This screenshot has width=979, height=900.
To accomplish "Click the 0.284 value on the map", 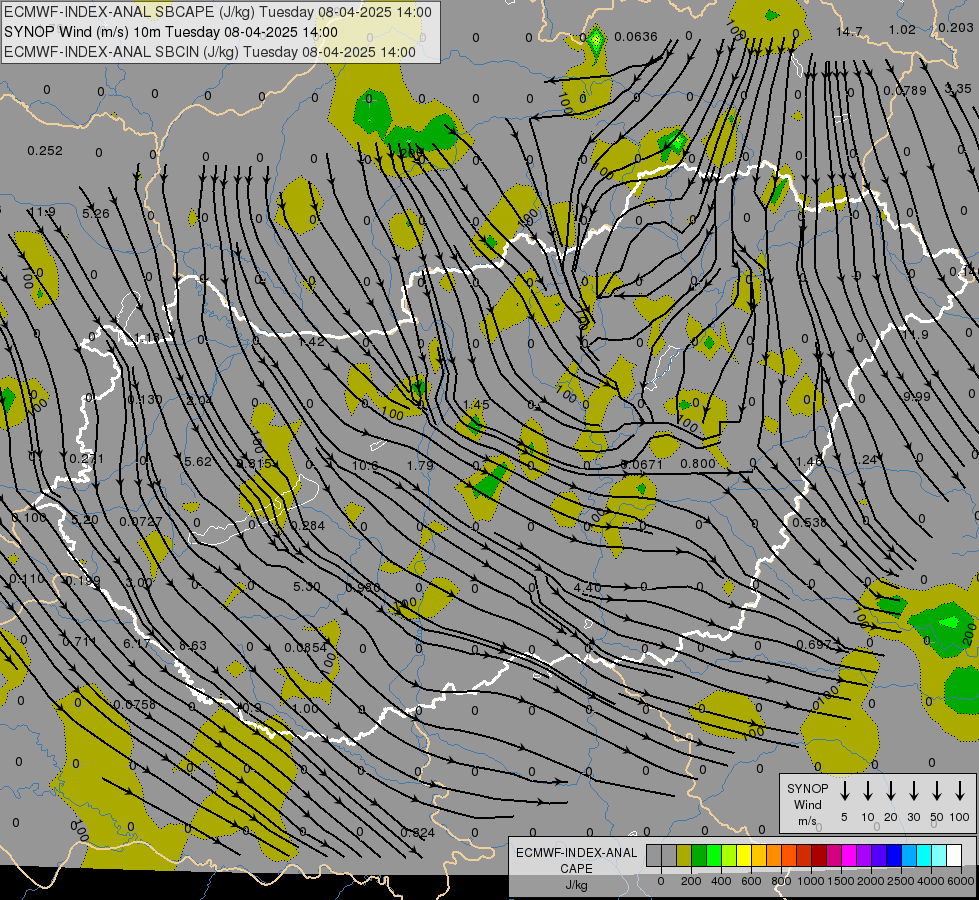I will point(308,526).
